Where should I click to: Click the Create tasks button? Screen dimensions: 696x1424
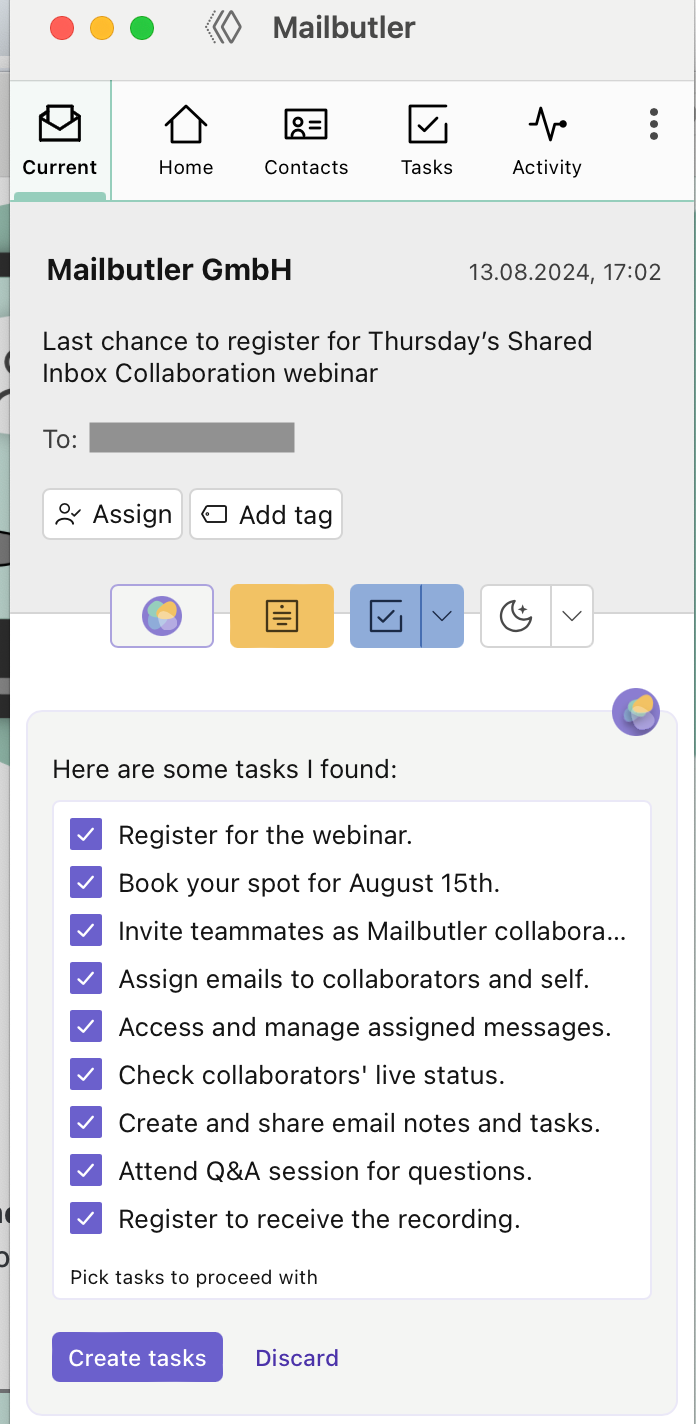point(137,1357)
